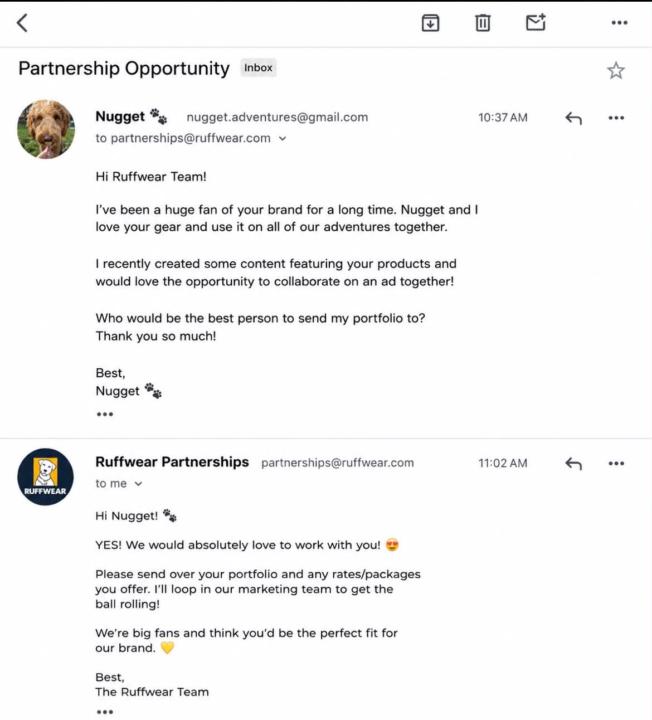Image resolution: width=652 pixels, height=720 pixels.
Task: Click the Ruffwear Partnerships sender name
Action: coord(172,462)
